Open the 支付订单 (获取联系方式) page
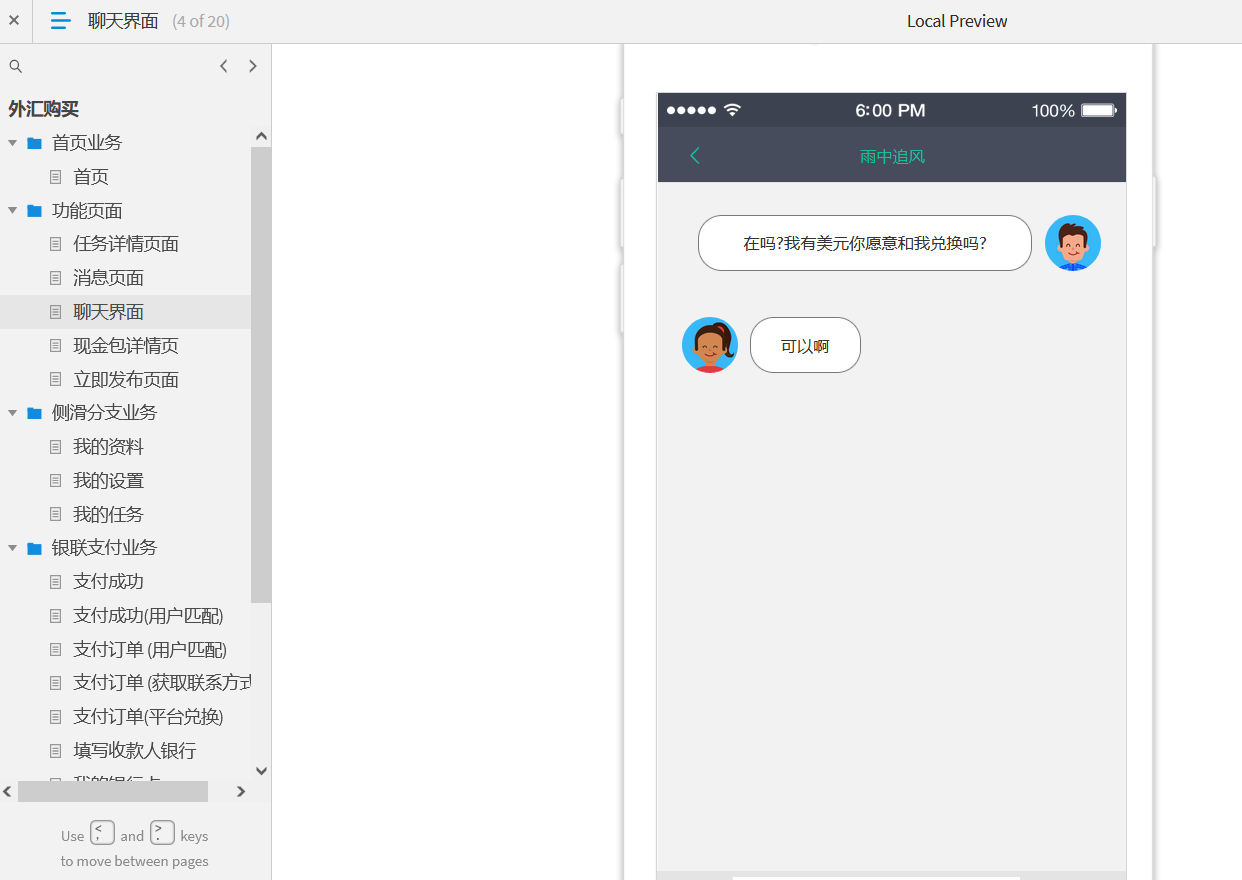The image size is (1242, 880). point(162,683)
